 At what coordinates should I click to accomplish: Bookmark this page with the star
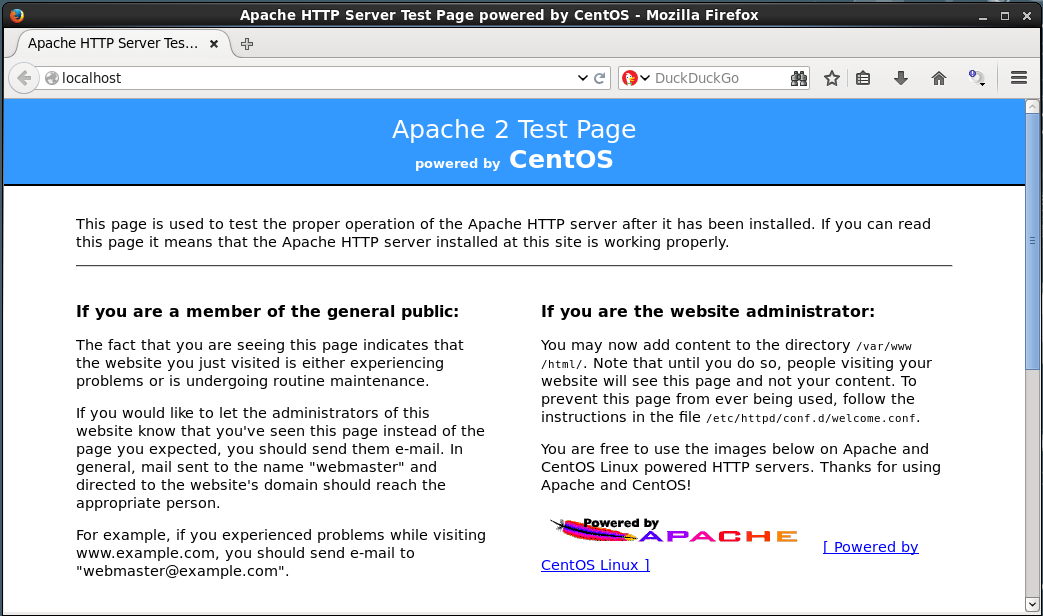tap(831, 78)
